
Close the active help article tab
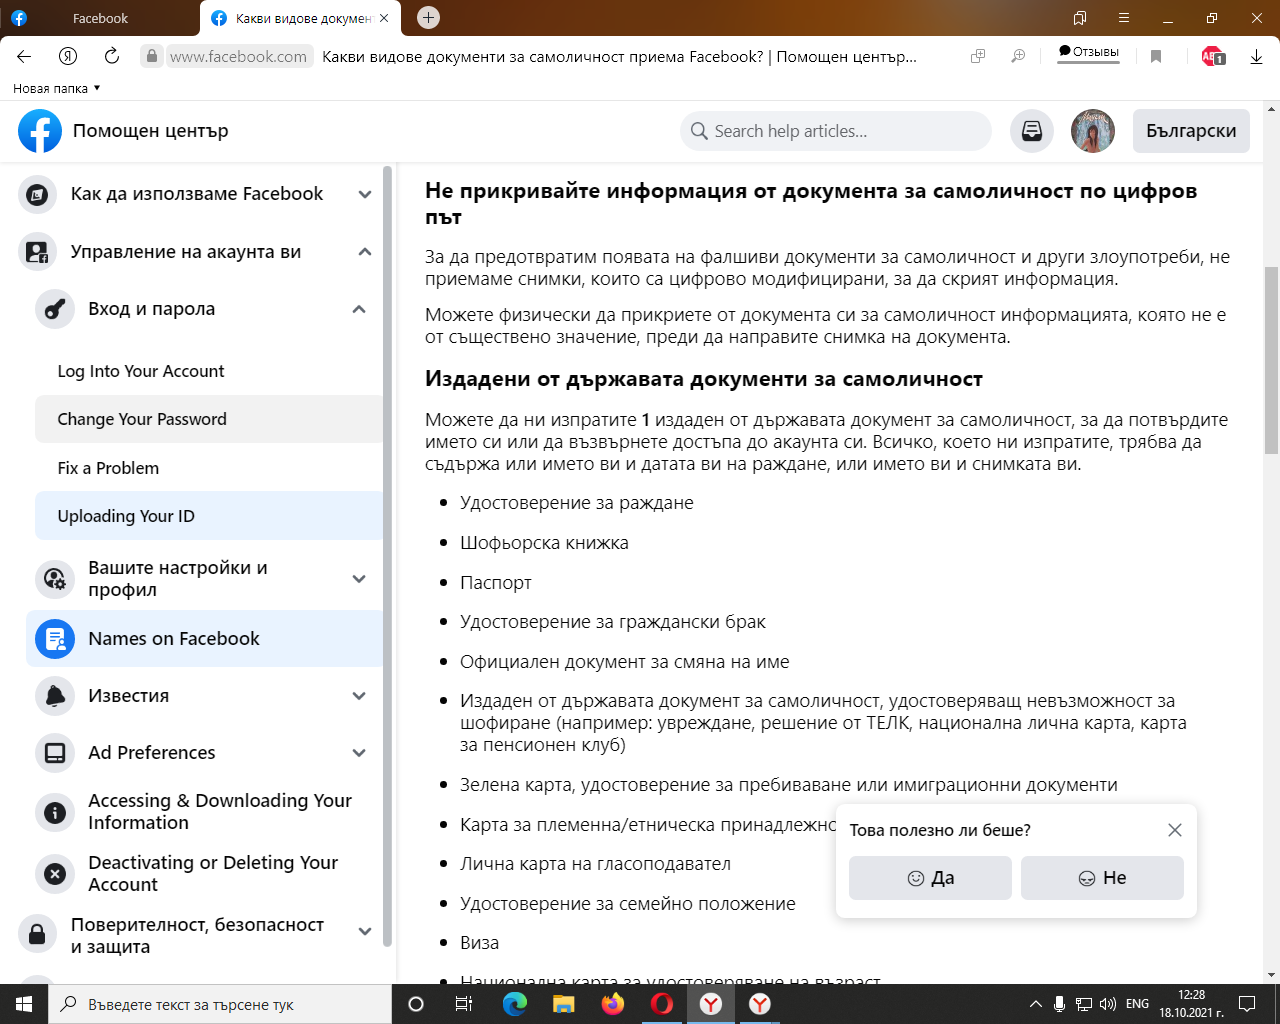click(384, 18)
